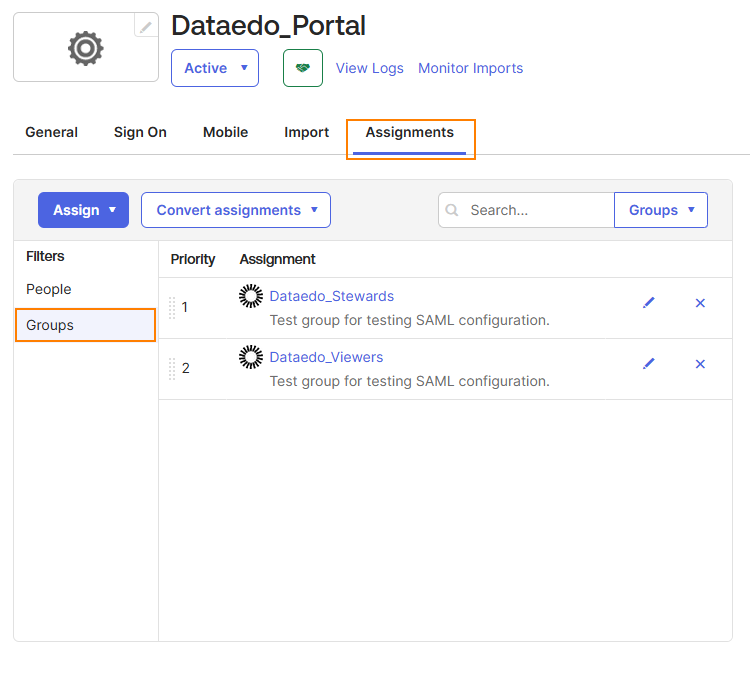Switch to the Import tab
Viewport: 750px width, 680px height.
pyautogui.click(x=307, y=132)
